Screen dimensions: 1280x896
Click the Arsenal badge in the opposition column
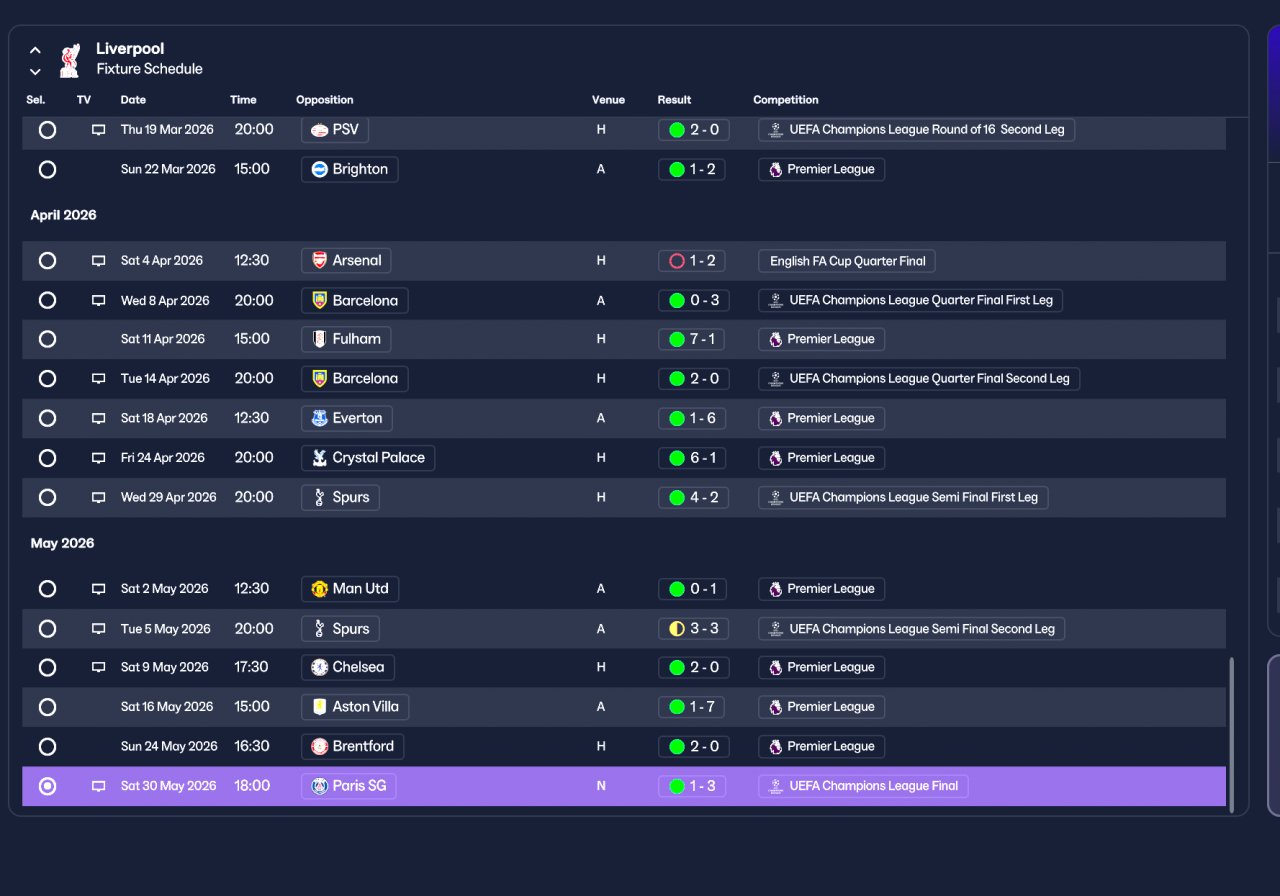pyautogui.click(x=319, y=261)
